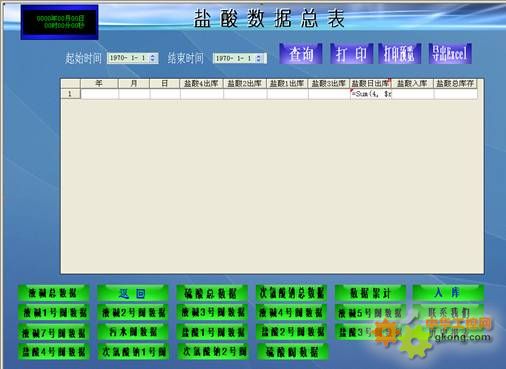
Task: Click the Sum formula cell in row 1
Action: coord(371,94)
